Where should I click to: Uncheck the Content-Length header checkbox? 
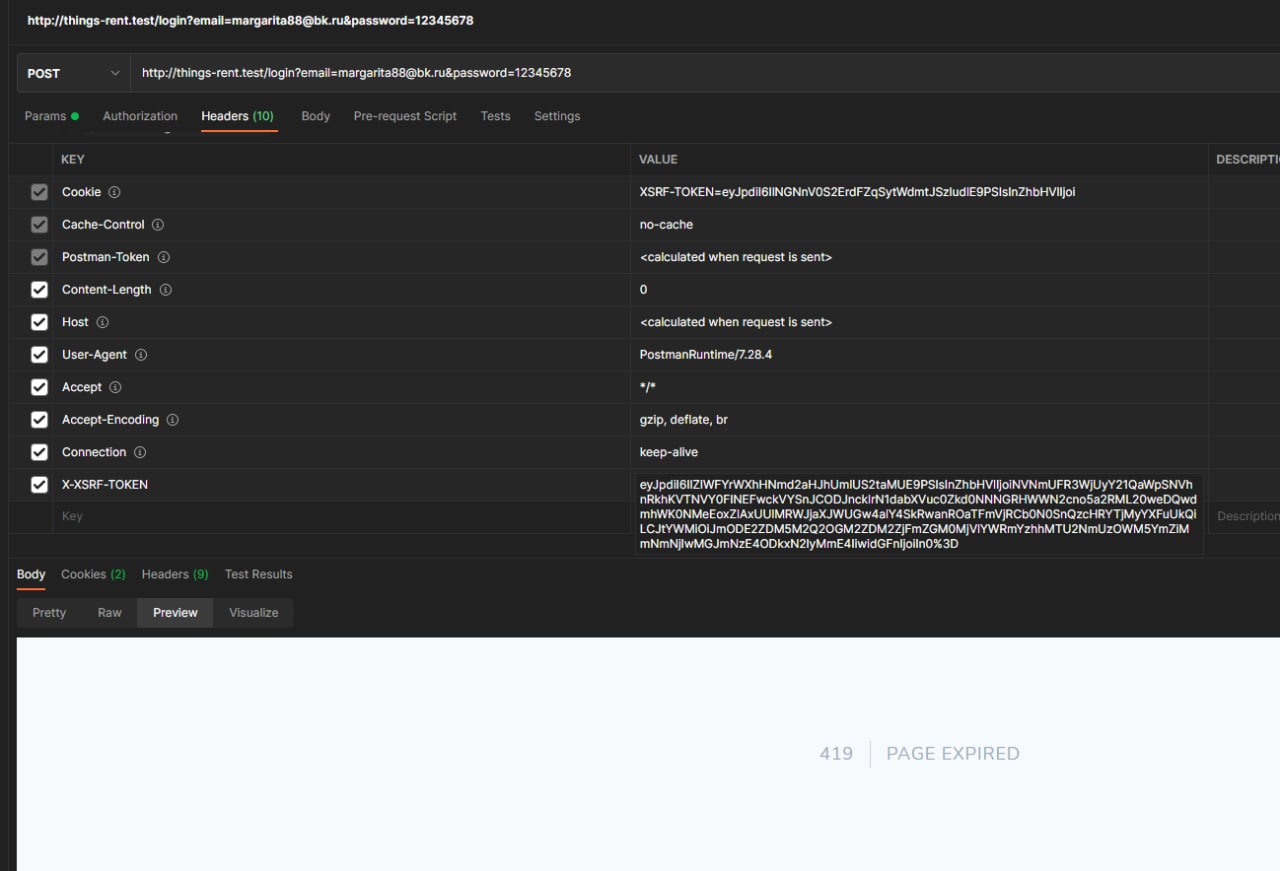tap(39, 290)
